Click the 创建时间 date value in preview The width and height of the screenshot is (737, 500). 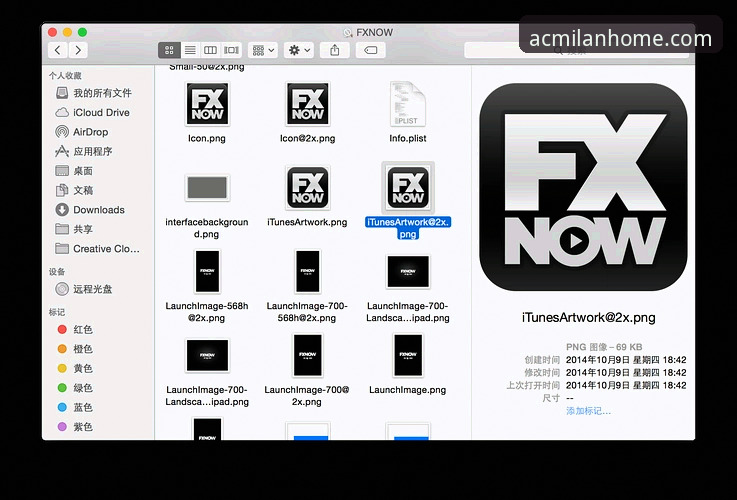click(626, 360)
